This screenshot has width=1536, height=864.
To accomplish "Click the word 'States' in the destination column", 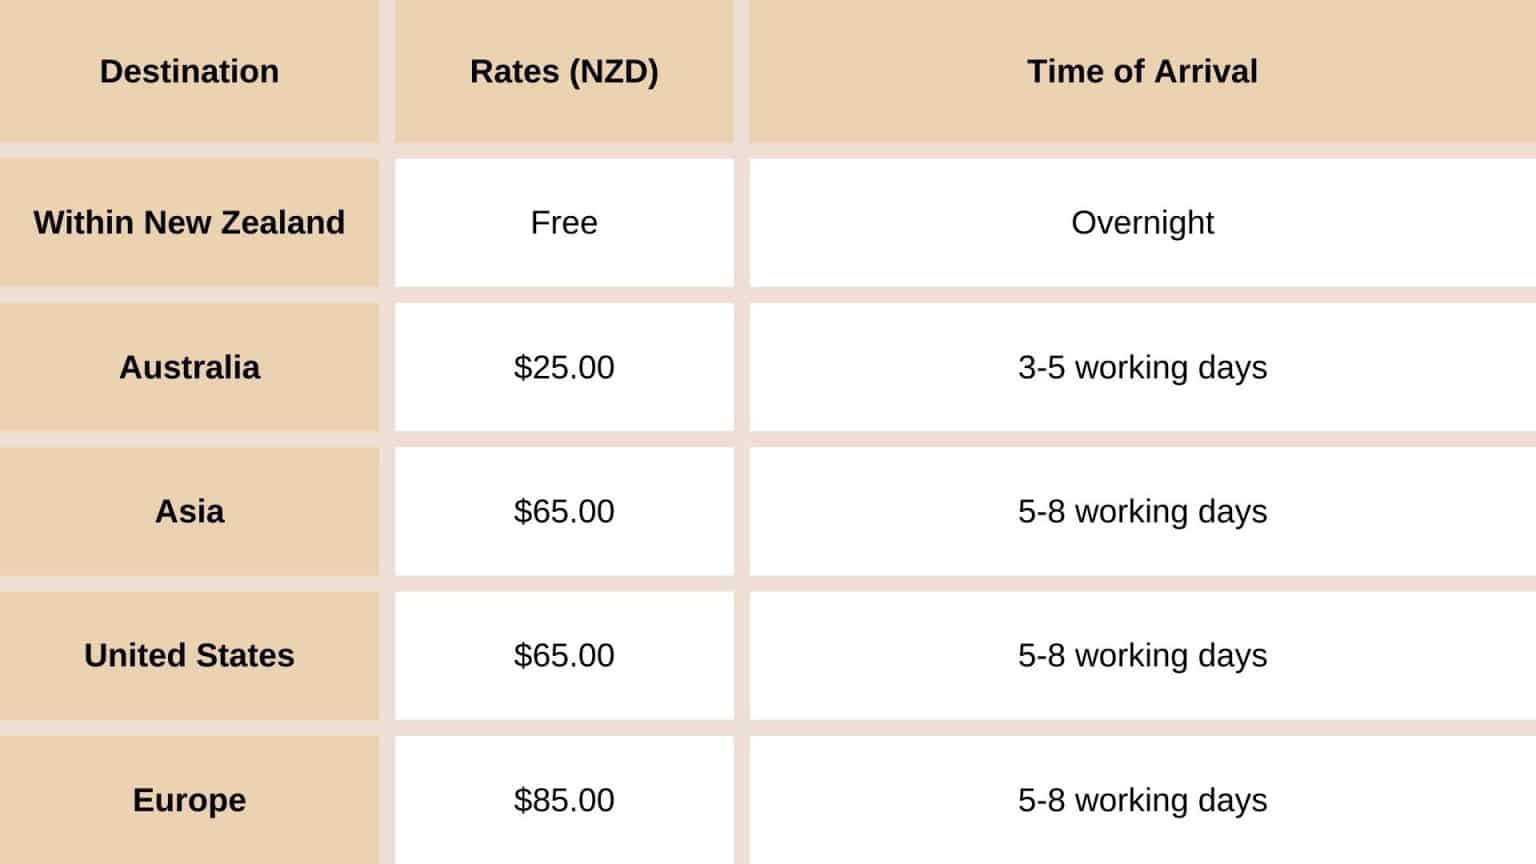I will [x=245, y=655].
